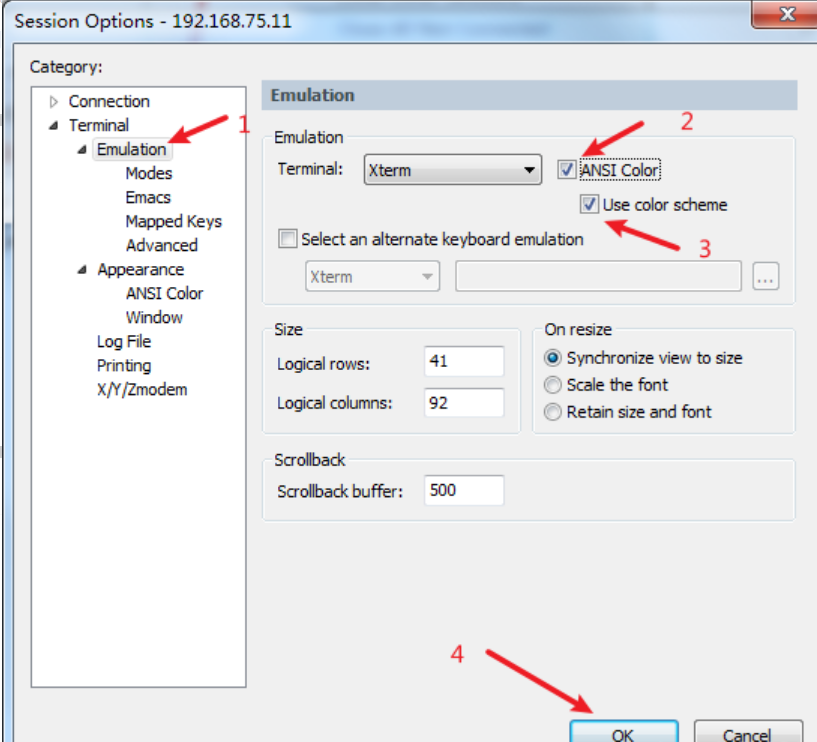Open the Log File category
This screenshot has width=817, height=742.
click(x=124, y=341)
